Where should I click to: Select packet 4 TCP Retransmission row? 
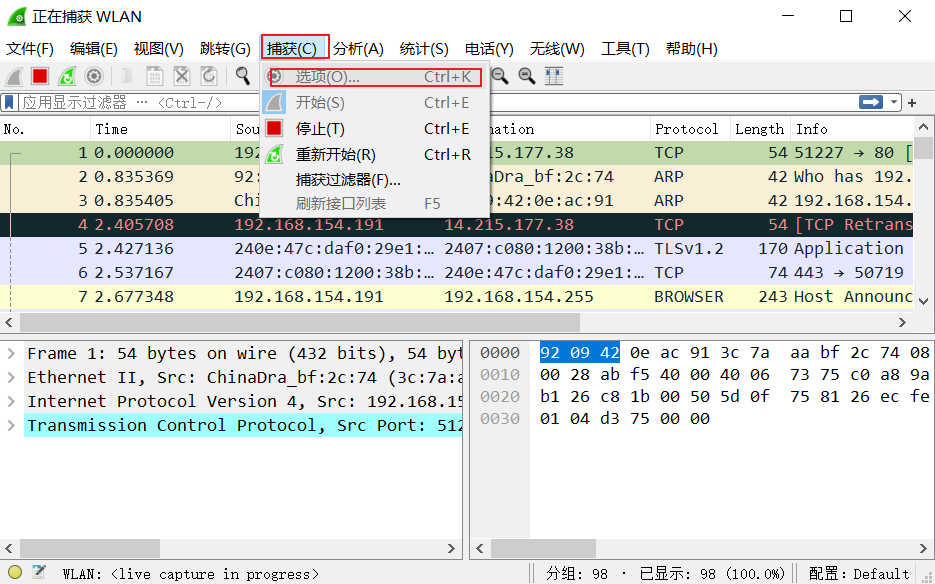click(x=457, y=225)
